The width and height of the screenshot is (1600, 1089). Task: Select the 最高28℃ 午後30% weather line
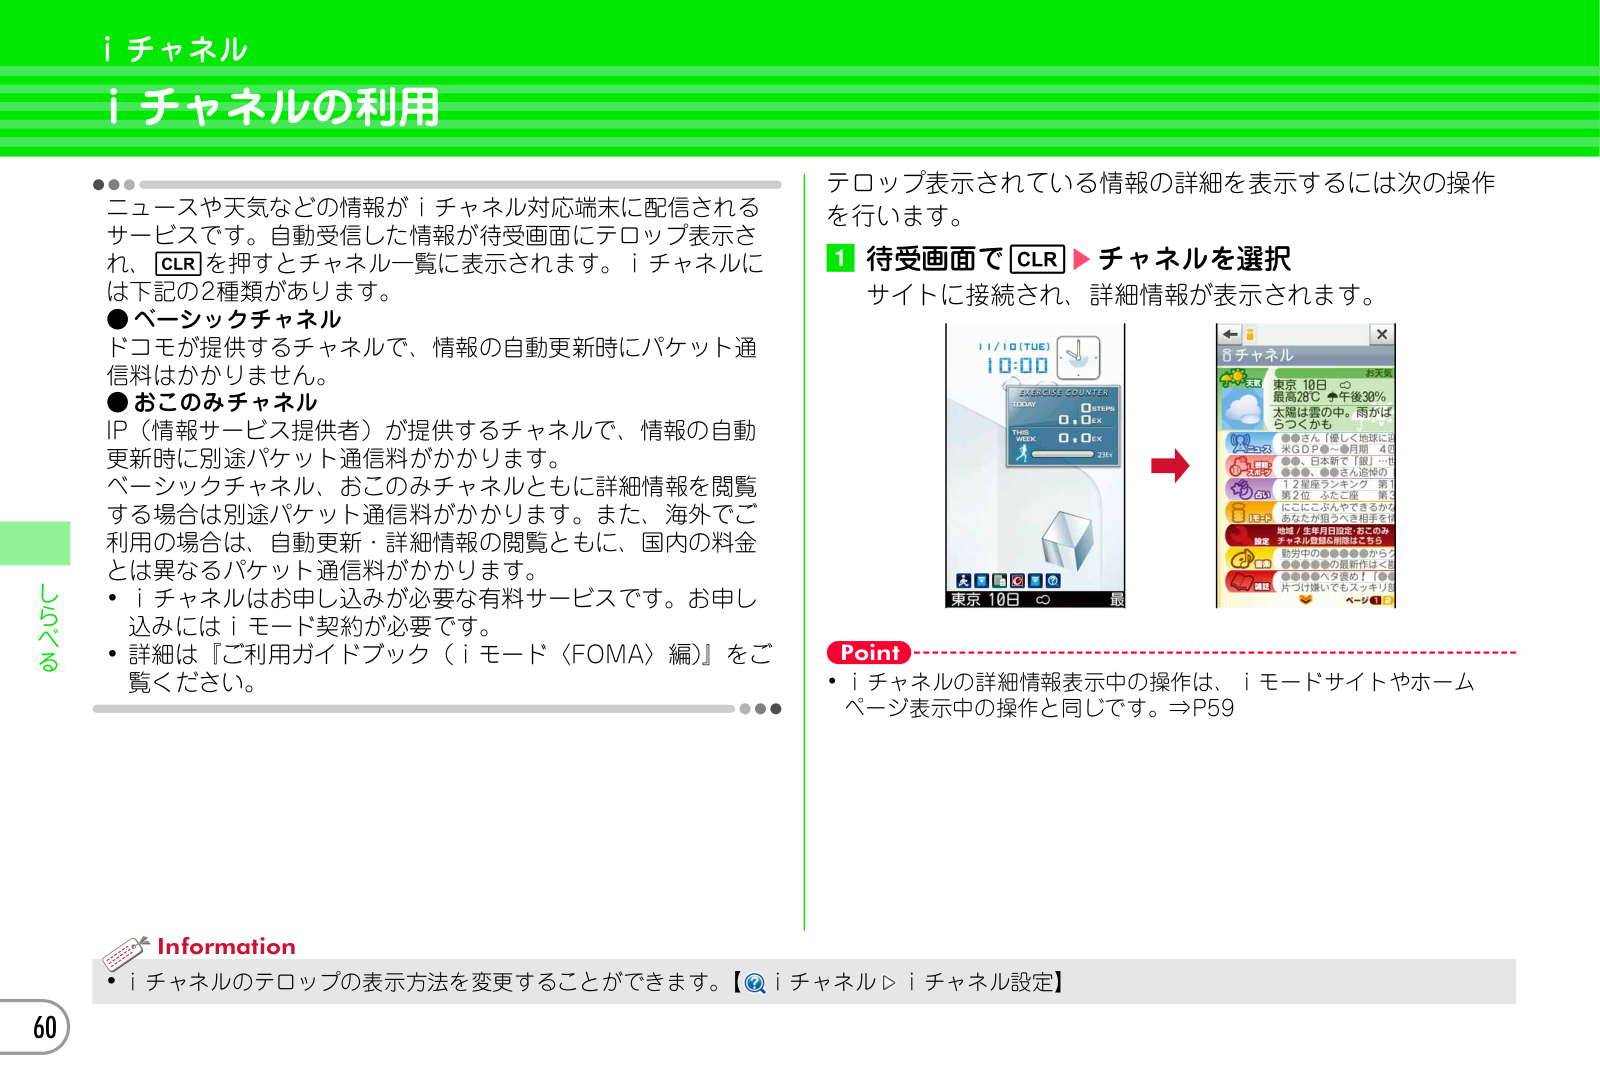tap(1329, 397)
